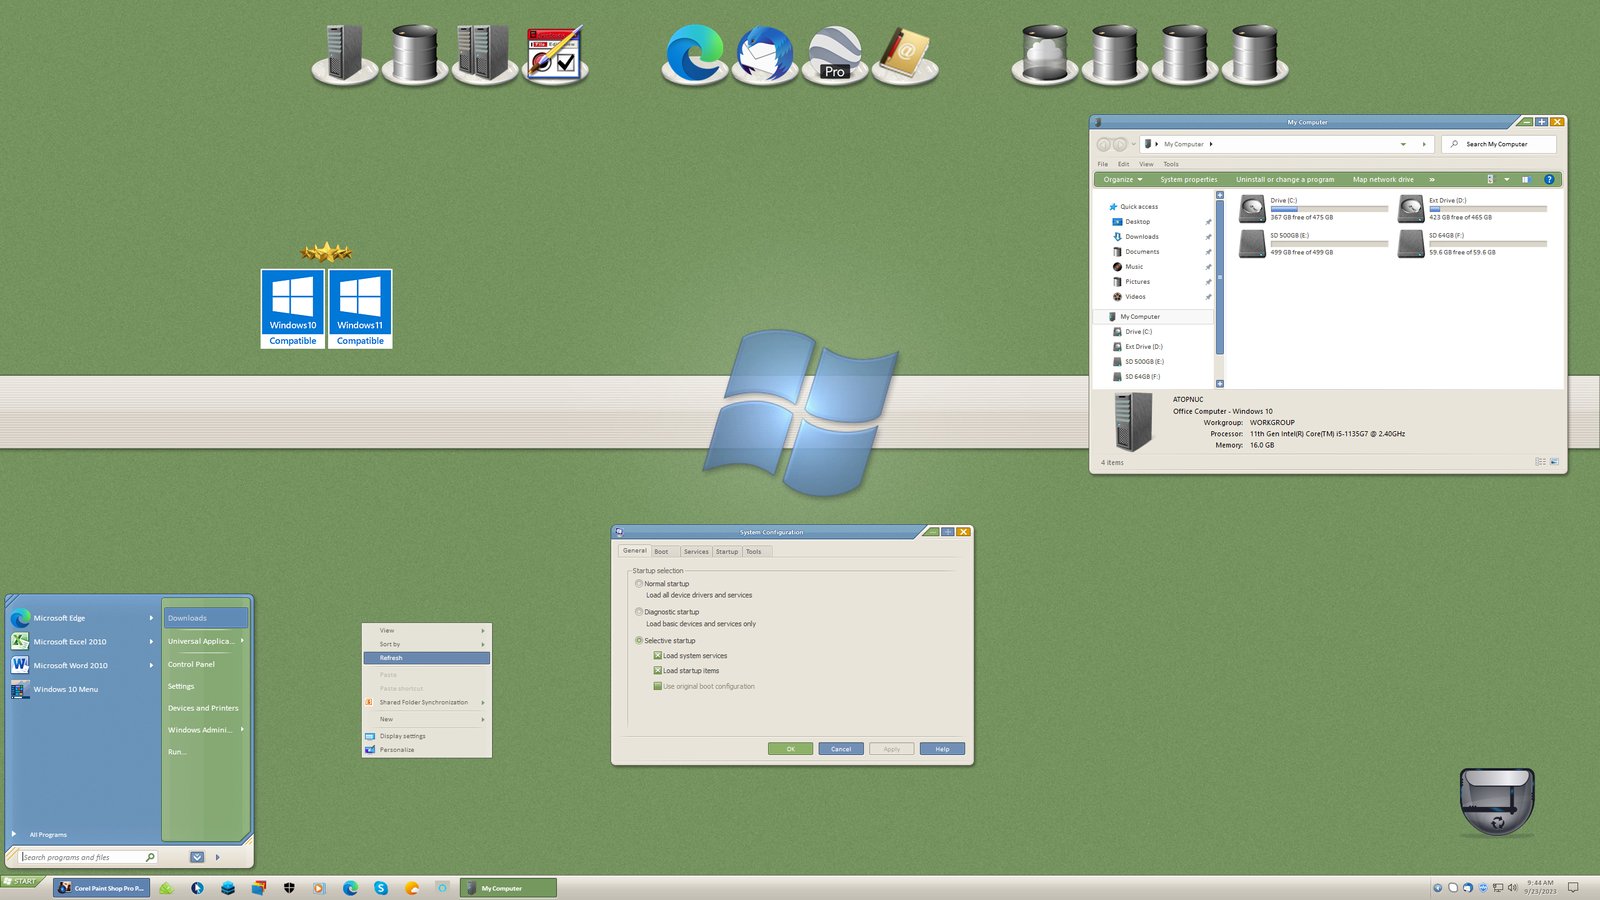
Task: Open the address bar history dropdown
Action: pyautogui.click(x=1403, y=144)
